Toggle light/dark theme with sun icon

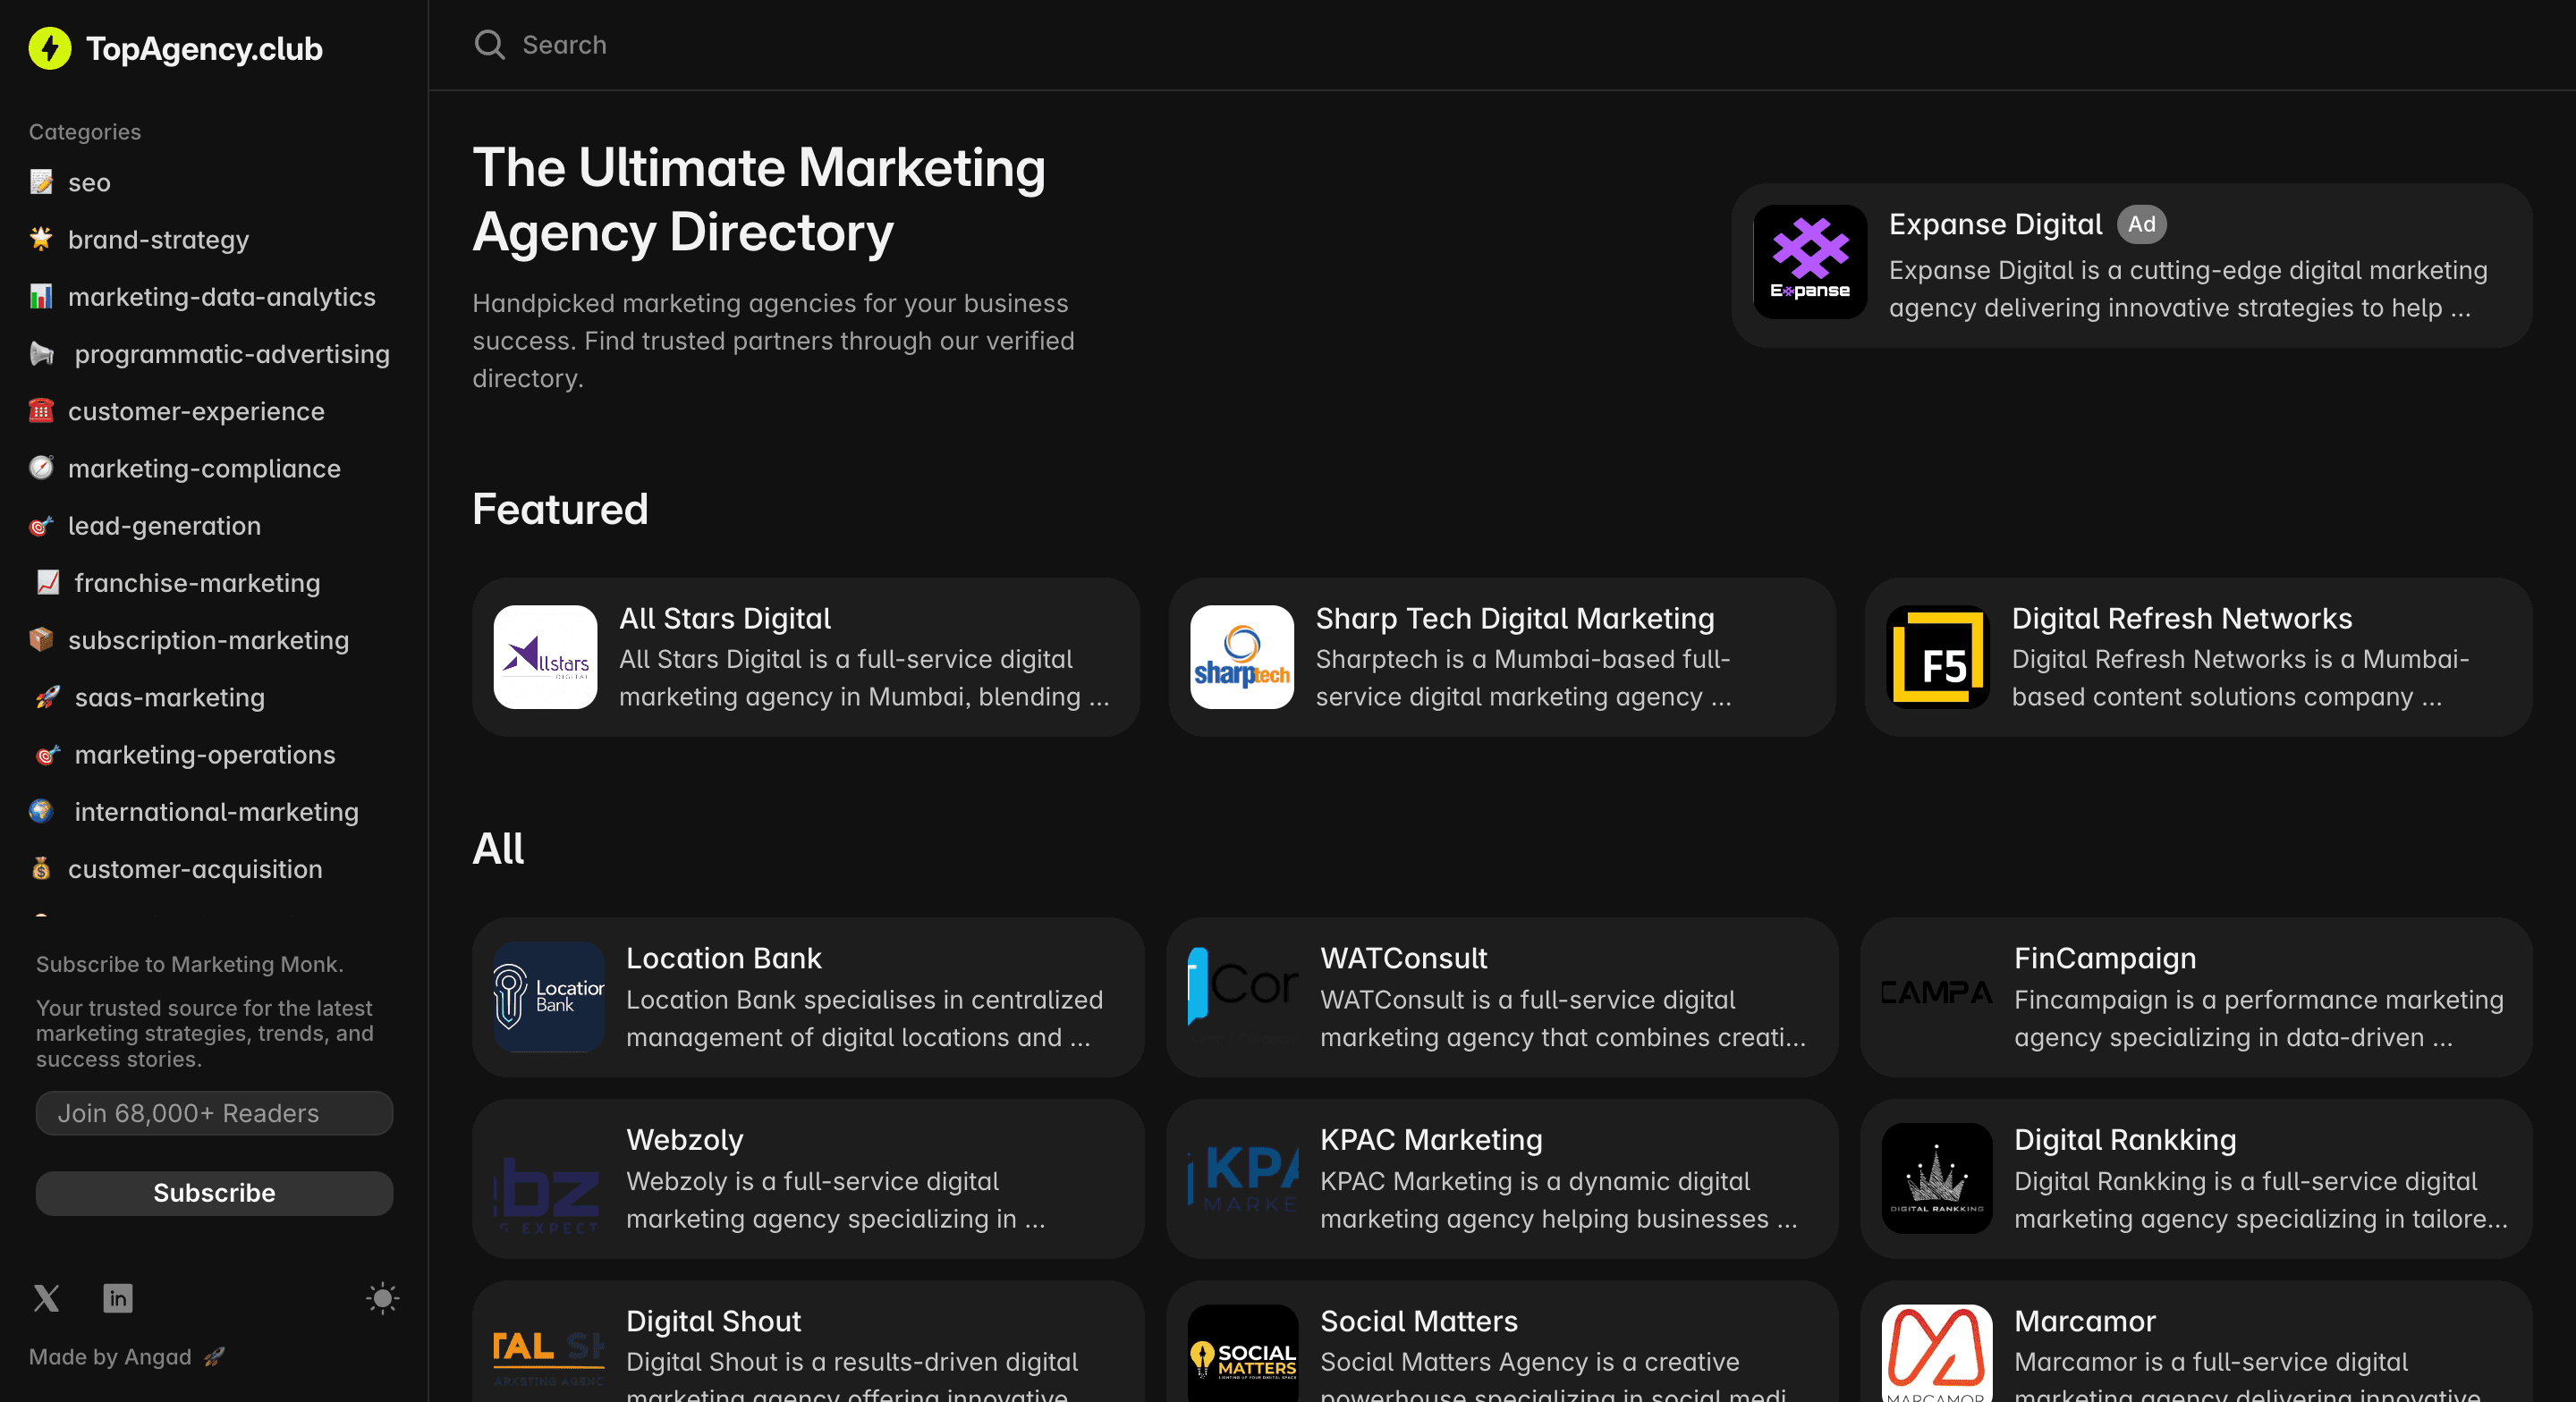coord(382,1298)
